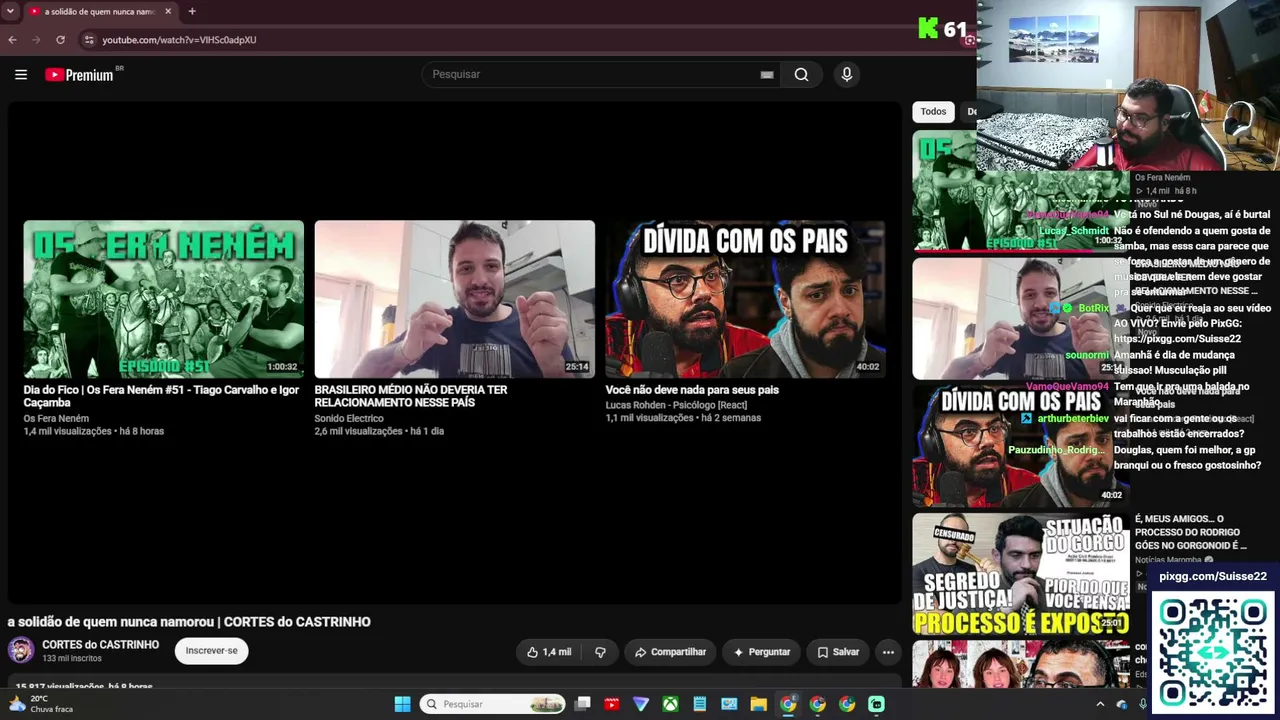Click the Sonido Electrico 25:14 endscreen thumbnail
Screen dimensions: 1280x720
pos(455,299)
